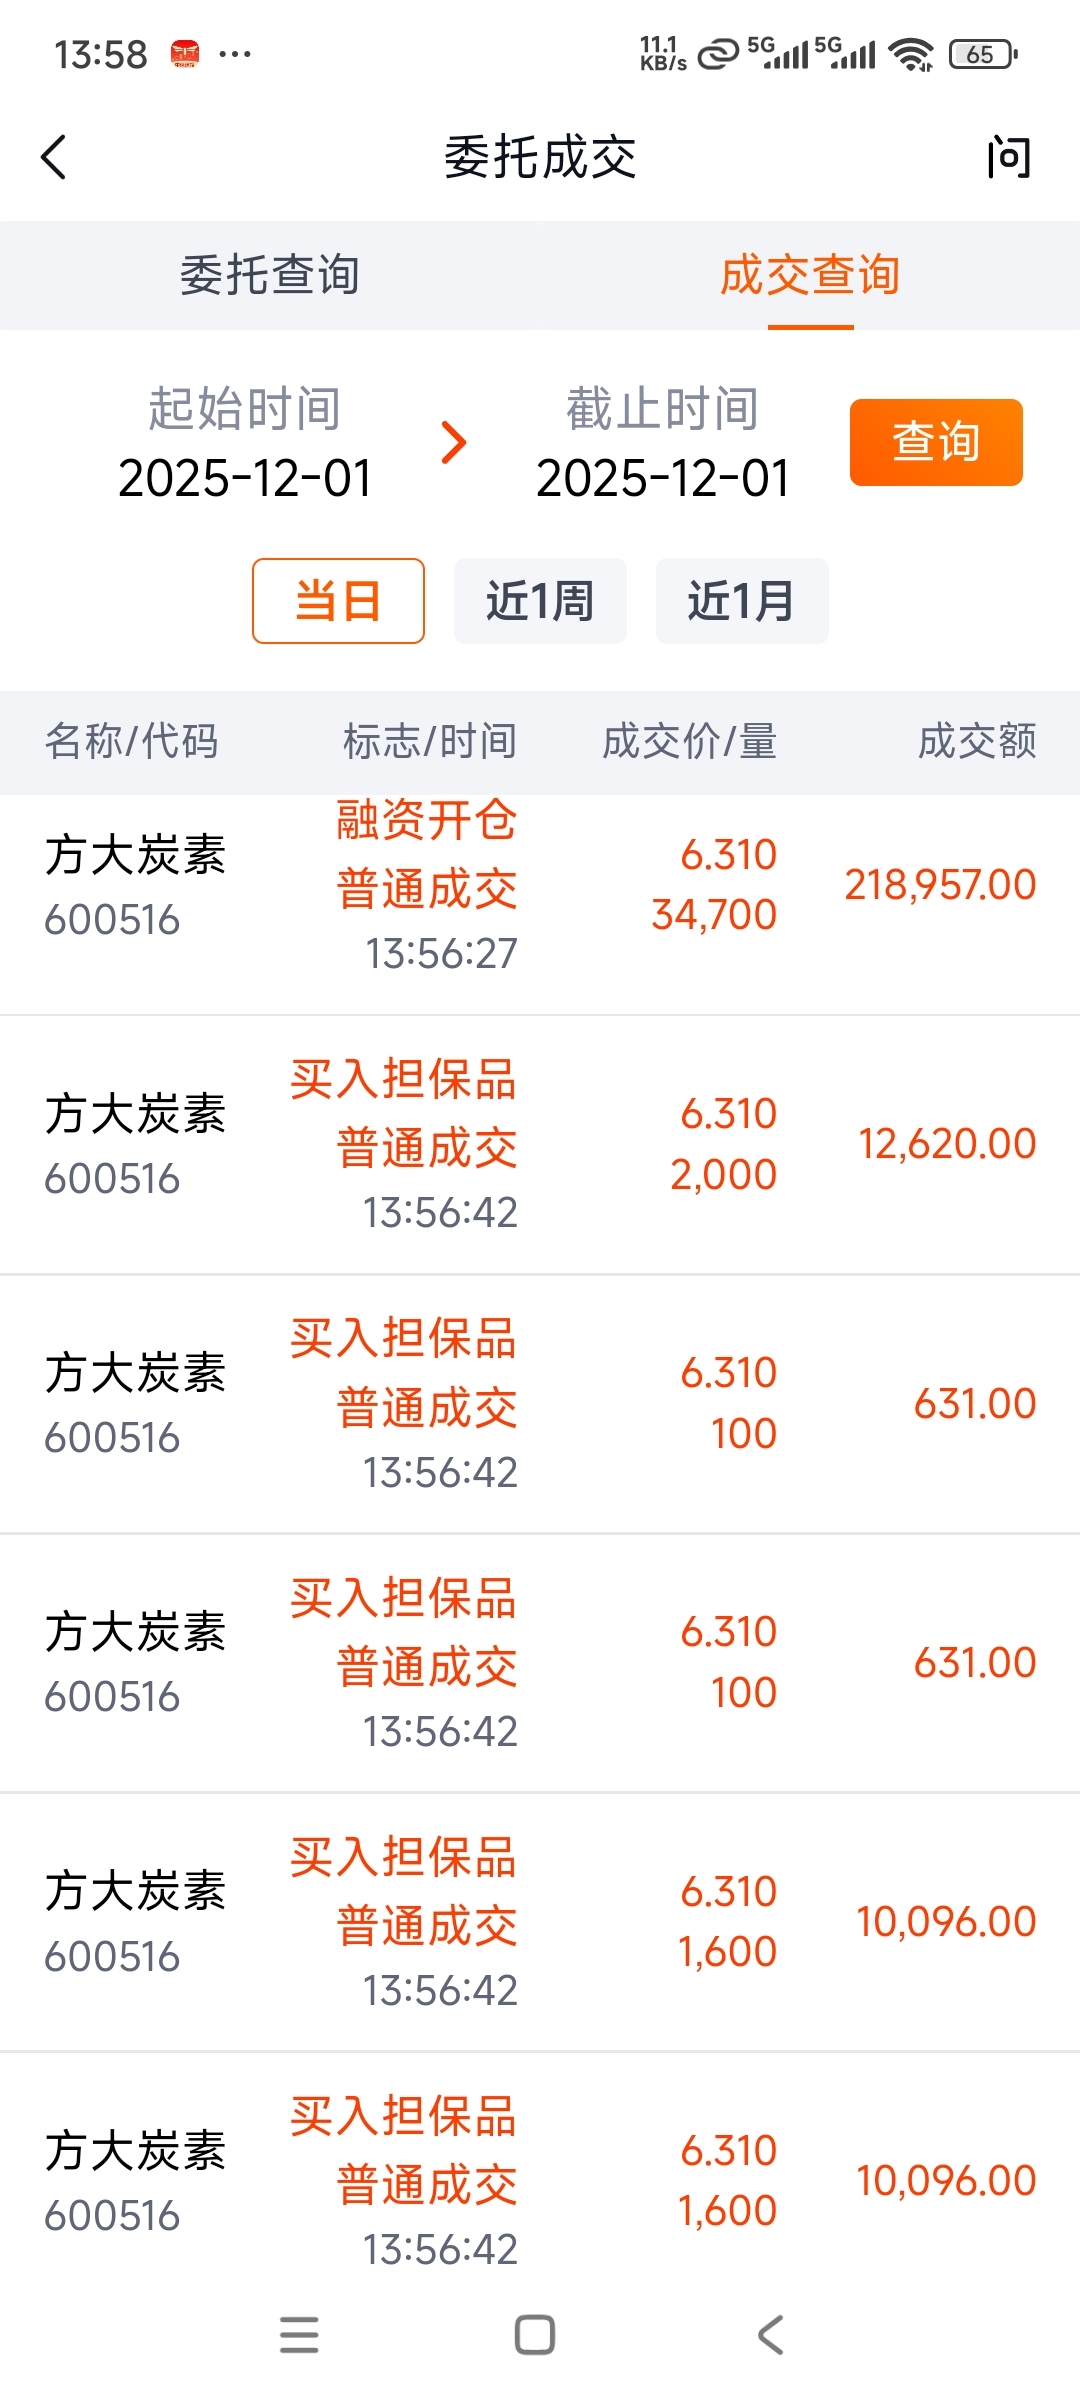Select the 成交查询 tab
Screen dimensions: 1080x2400
pyautogui.click(x=810, y=275)
